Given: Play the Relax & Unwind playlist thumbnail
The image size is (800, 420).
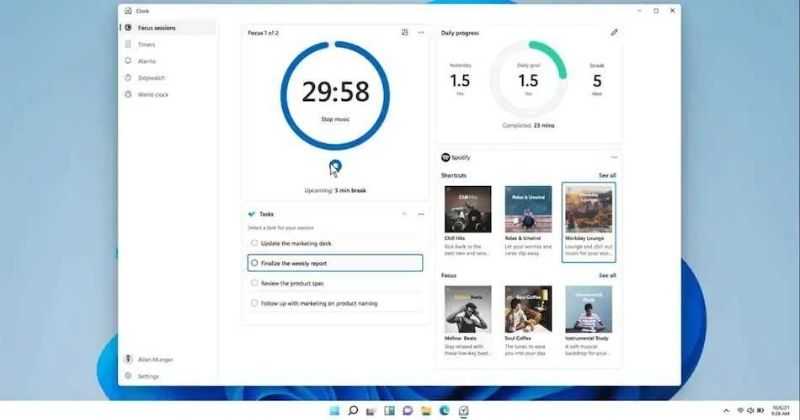Looking at the screenshot, I should 528,209.
